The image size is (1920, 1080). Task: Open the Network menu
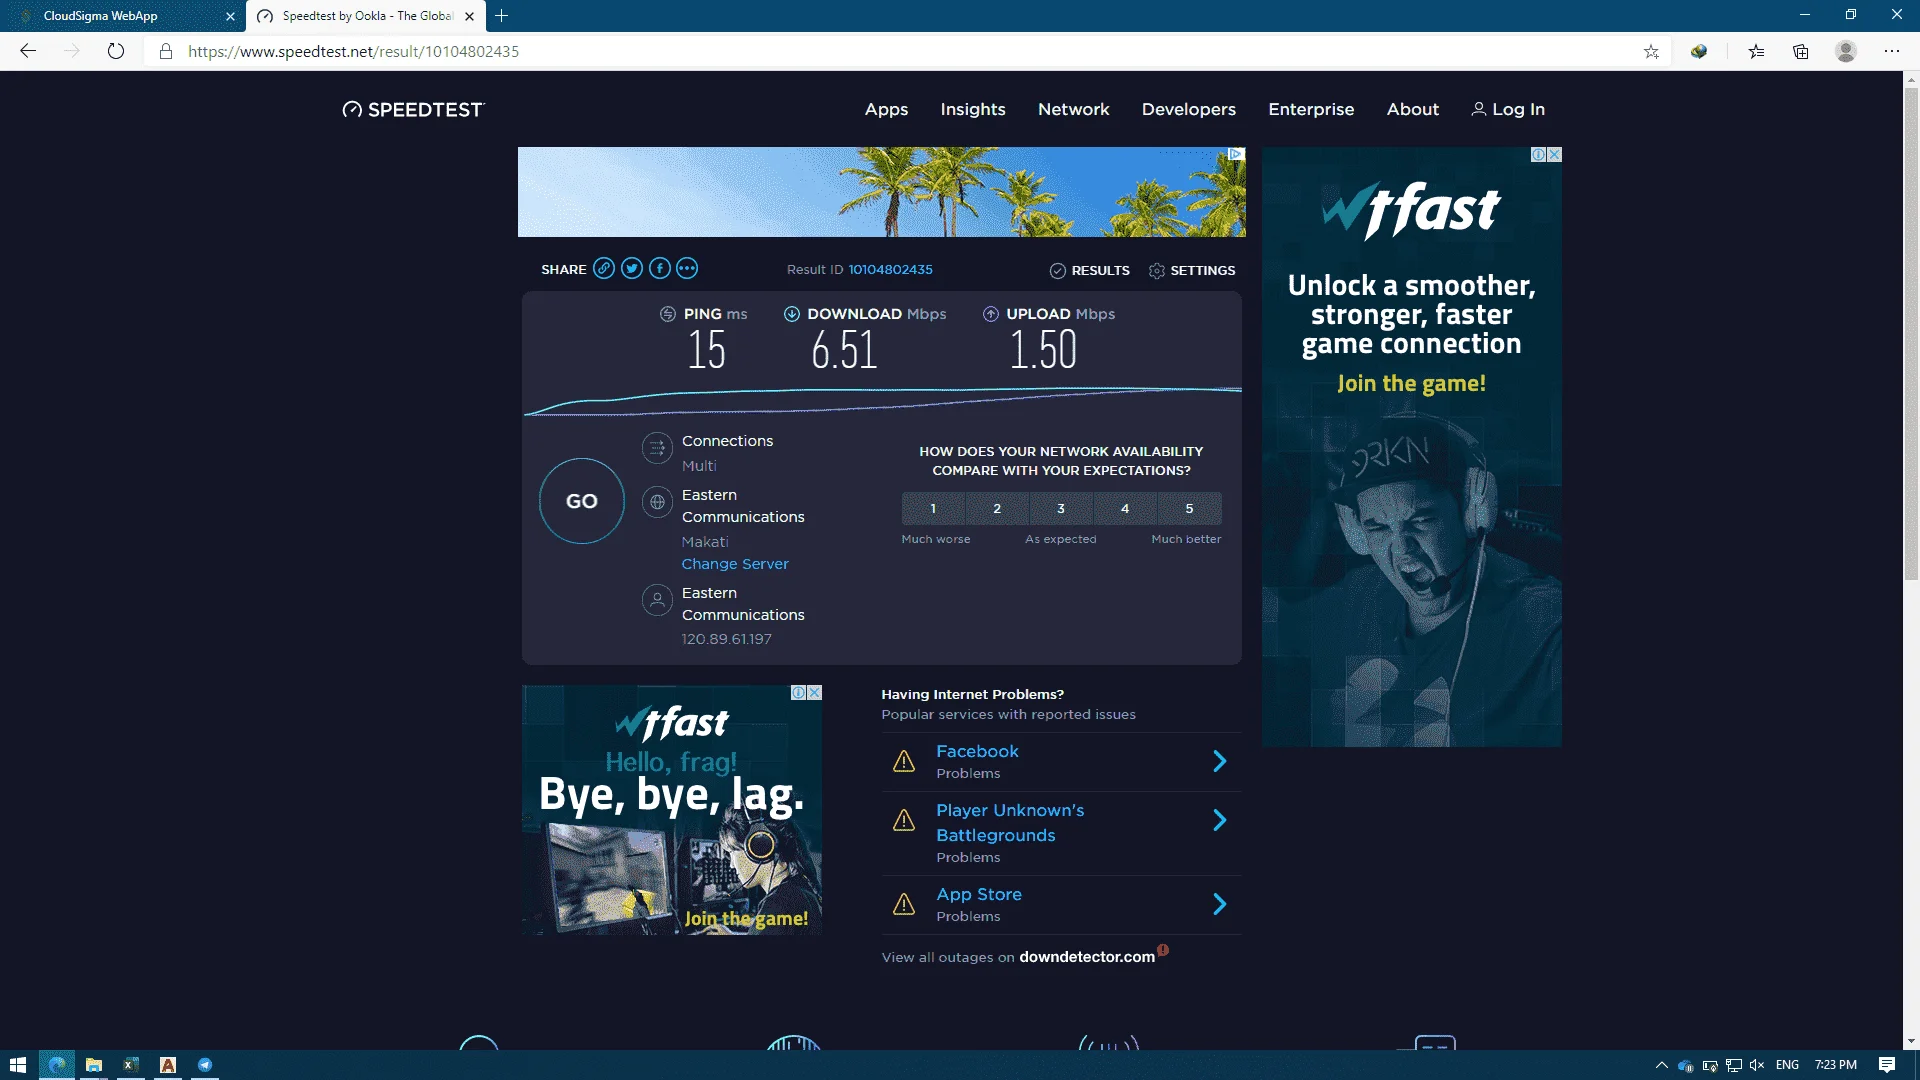tap(1074, 110)
